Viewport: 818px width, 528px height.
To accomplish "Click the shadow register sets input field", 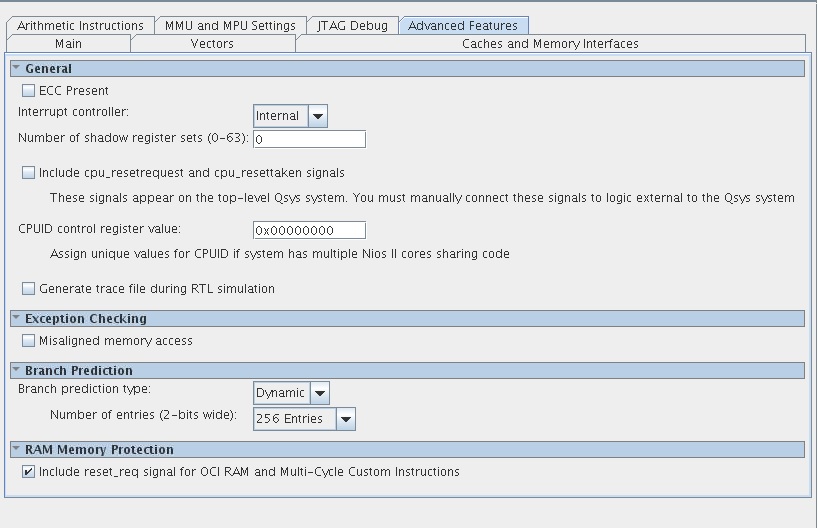I will [309, 139].
